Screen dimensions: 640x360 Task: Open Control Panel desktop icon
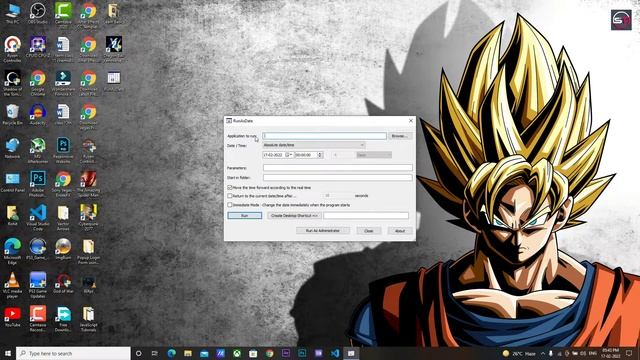tap(12, 182)
